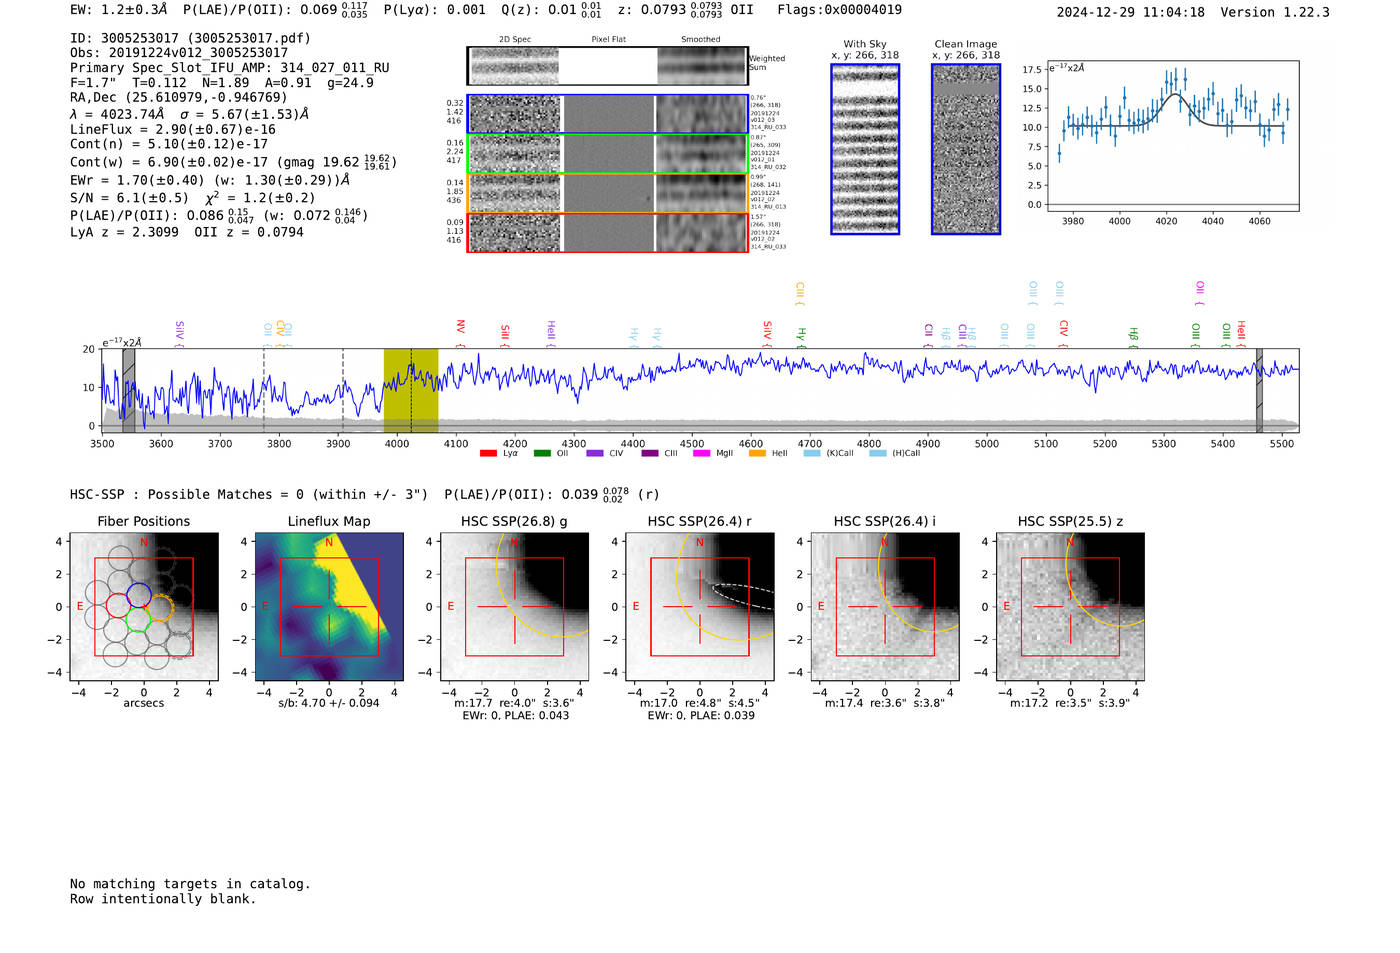
Task: Click the LineFlux = 2.90(±0.67)e-16 text
Action: point(173,129)
